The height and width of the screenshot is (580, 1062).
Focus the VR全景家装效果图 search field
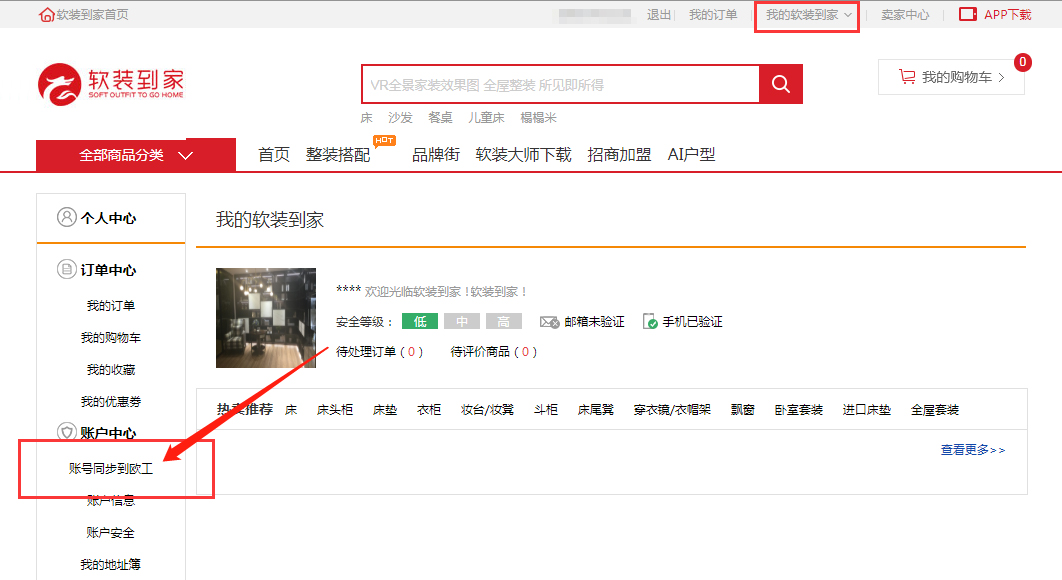click(x=560, y=85)
